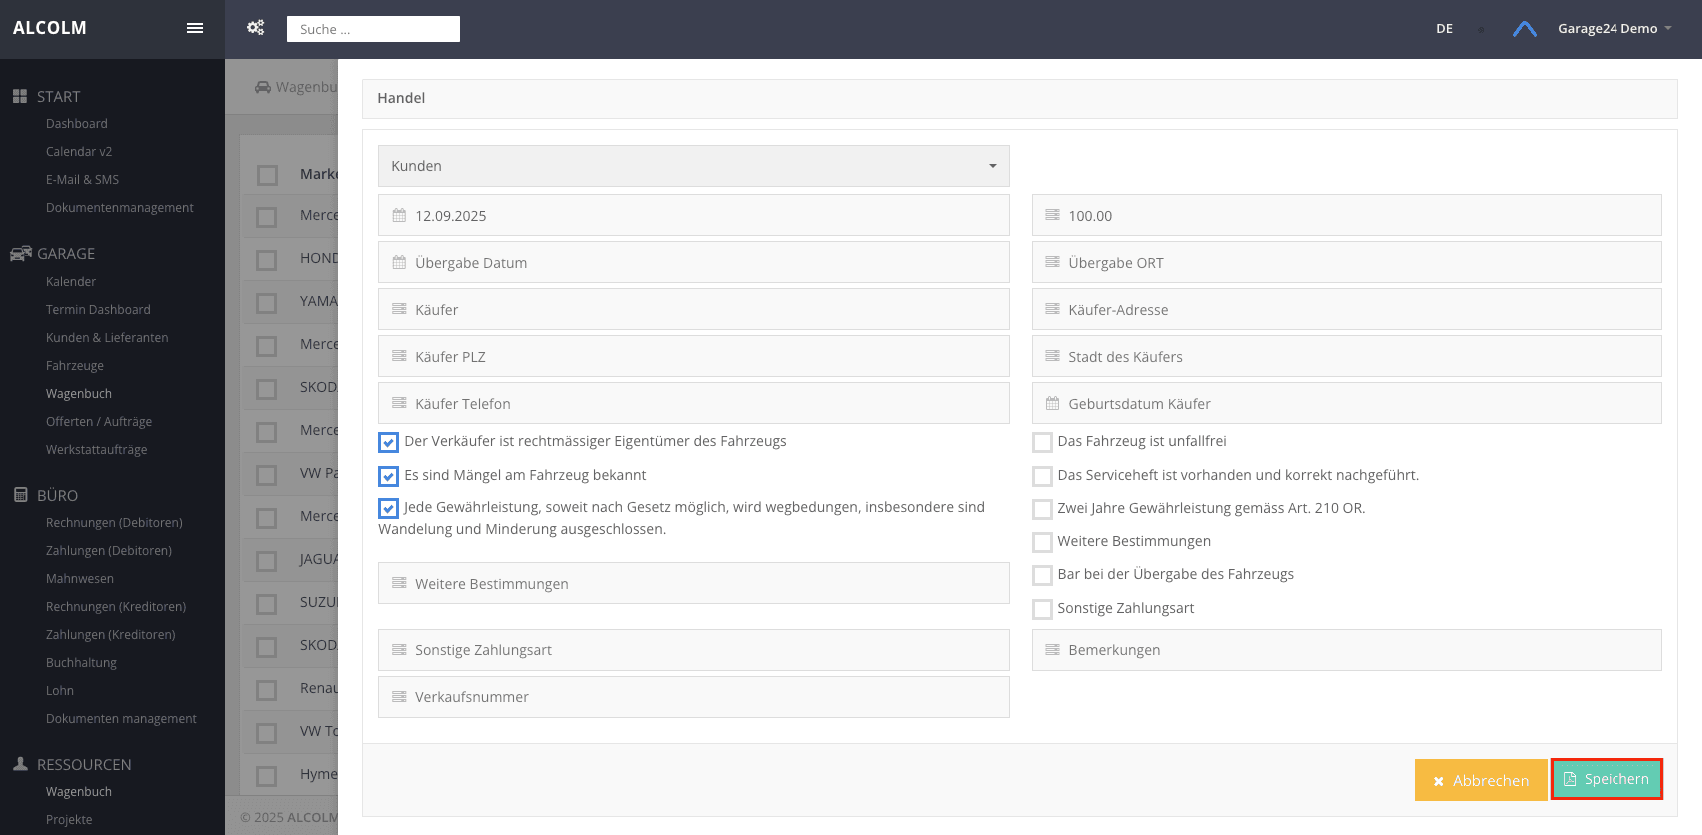Image resolution: width=1702 pixels, height=835 pixels.
Task: Click the BÜRO calculator icon in sidebar
Action: (20, 495)
